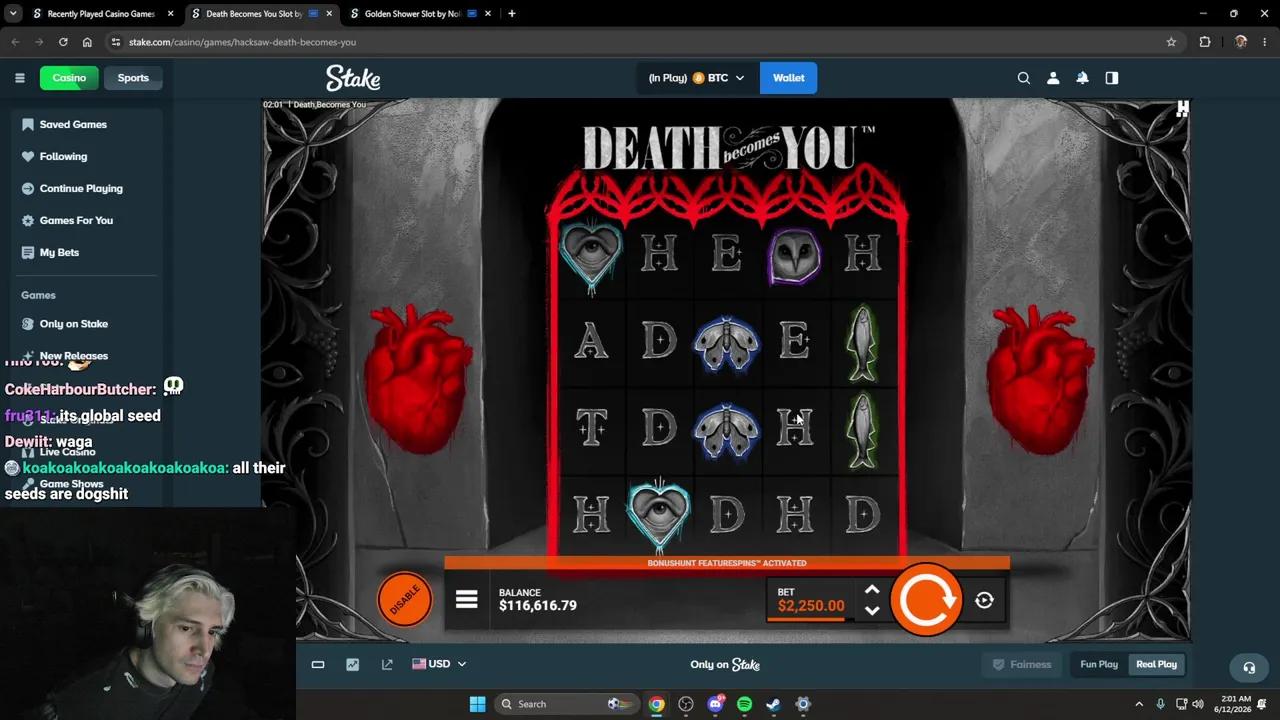Select the Death Becomes You Slot tab
The width and height of the screenshot is (1280, 720).
[x=254, y=14]
